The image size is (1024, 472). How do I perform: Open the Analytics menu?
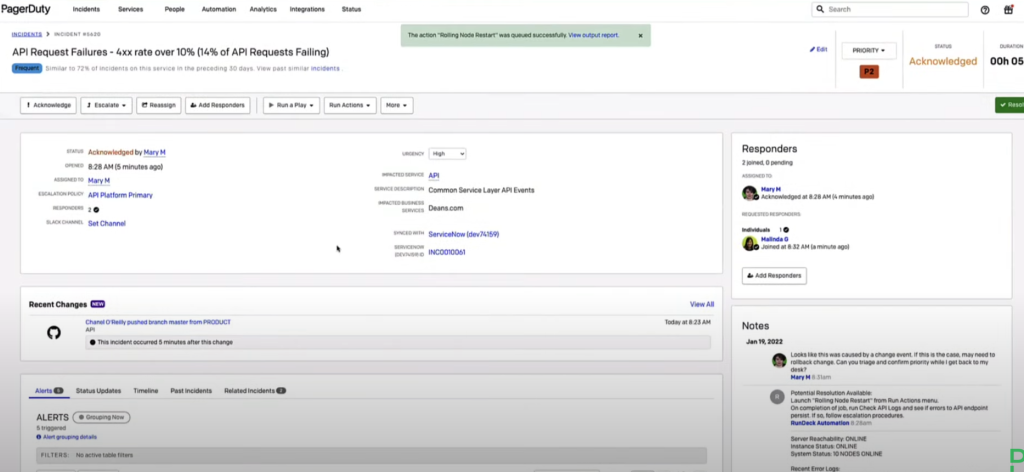tap(263, 10)
